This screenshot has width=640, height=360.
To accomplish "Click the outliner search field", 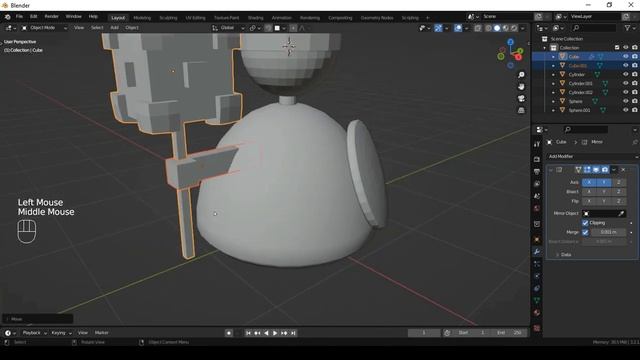I will tap(594, 28).
